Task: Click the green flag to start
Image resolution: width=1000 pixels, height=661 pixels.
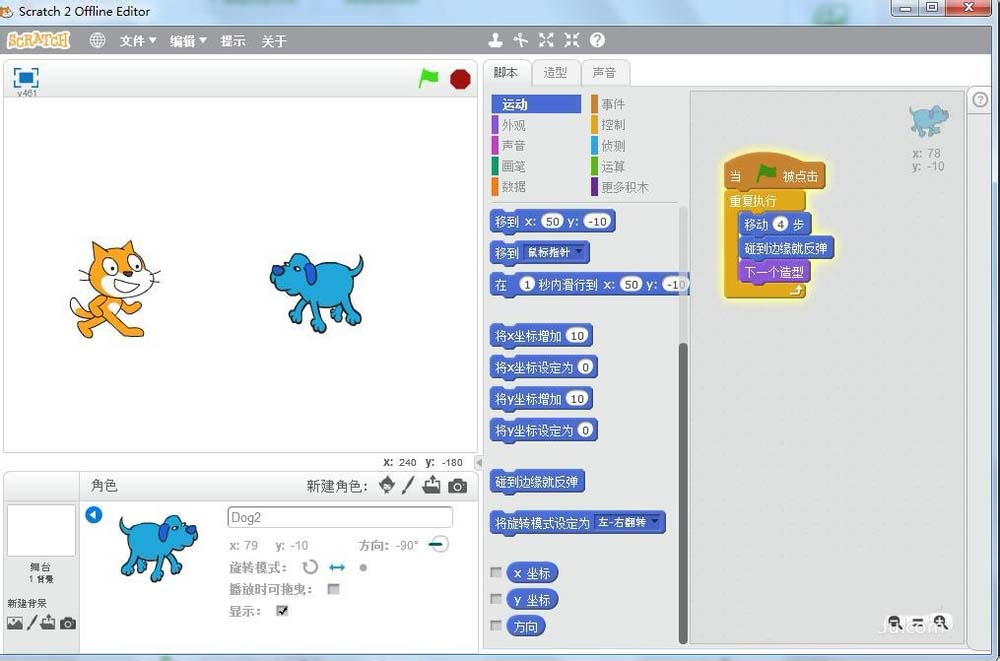Action: pyautogui.click(x=429, y=78)
